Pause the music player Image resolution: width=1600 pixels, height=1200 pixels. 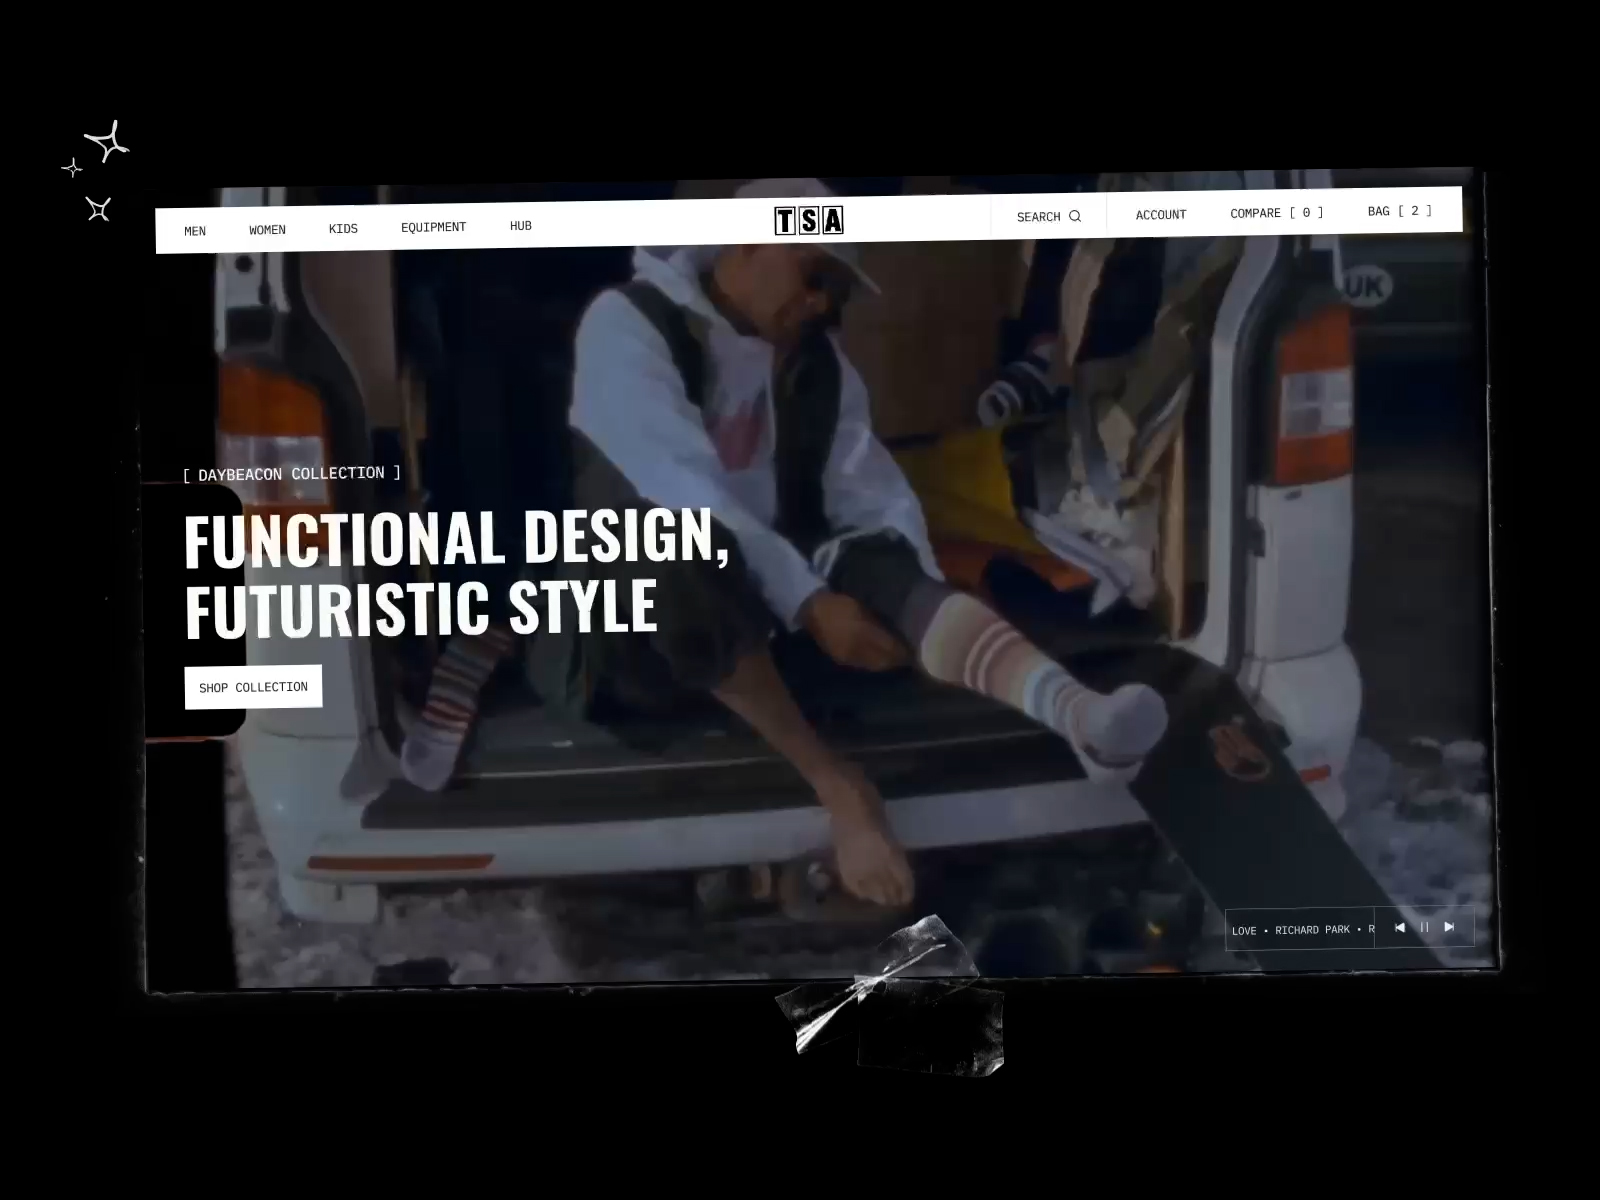(1424, 928)
